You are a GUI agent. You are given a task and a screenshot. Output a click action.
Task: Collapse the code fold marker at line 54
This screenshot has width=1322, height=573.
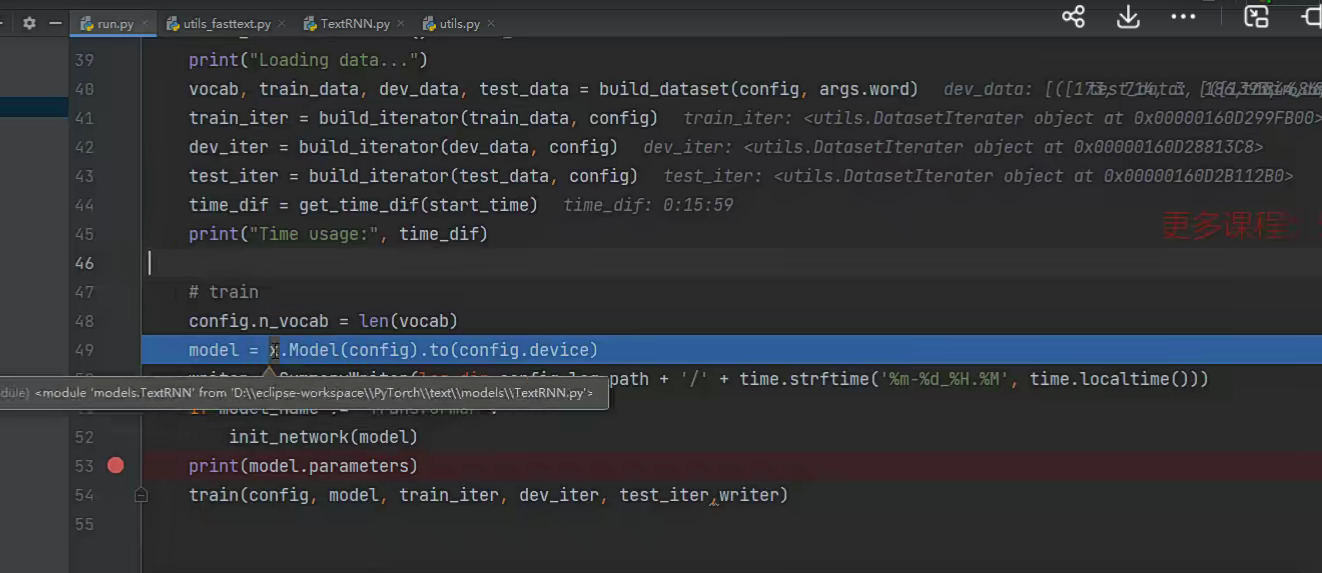[141, 495]
